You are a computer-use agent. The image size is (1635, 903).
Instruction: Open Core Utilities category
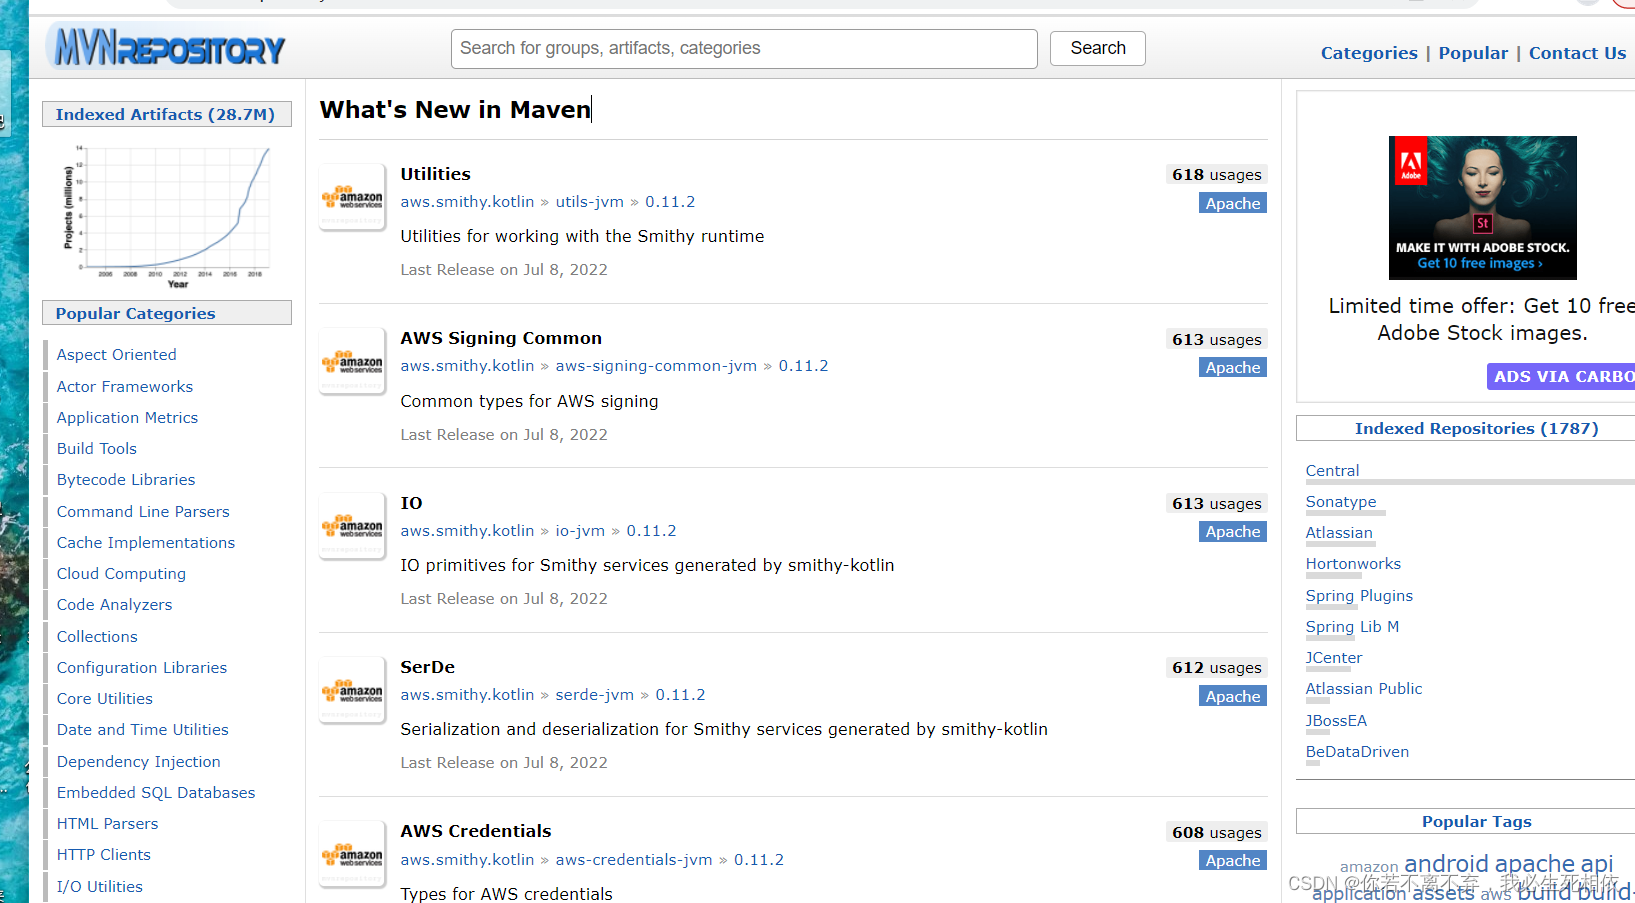coord(105,698)
